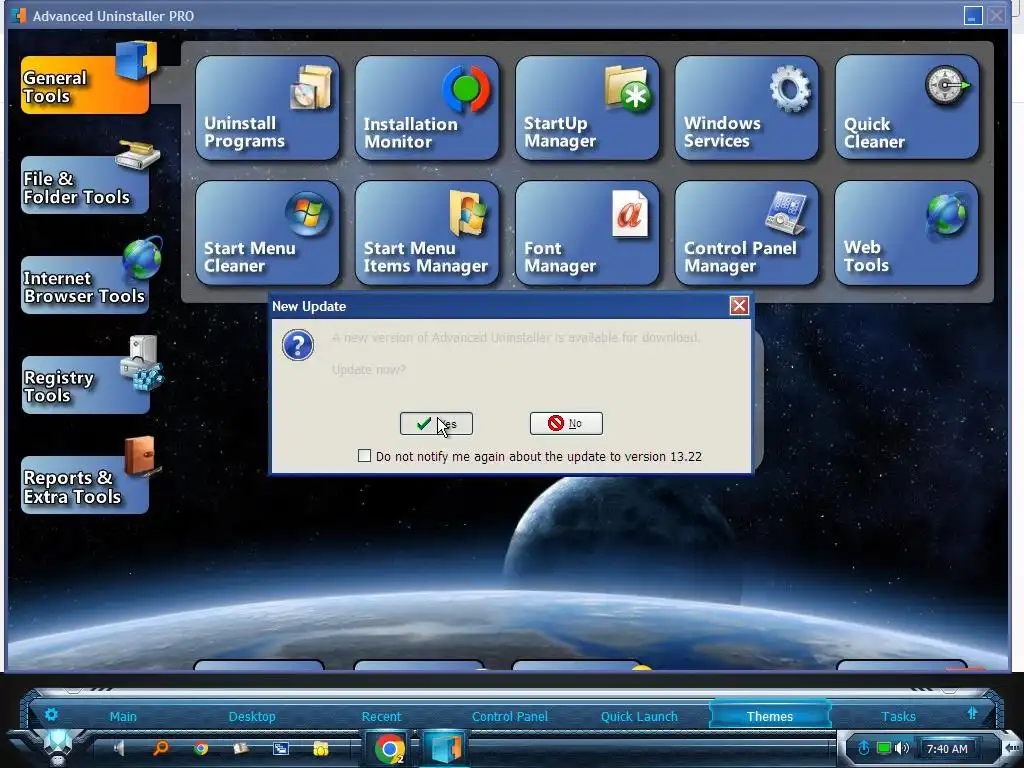This screenshot has width=1024, height=768.
Task: Switch to Chrome taskbar button
Action: click(x=390, y=749)
